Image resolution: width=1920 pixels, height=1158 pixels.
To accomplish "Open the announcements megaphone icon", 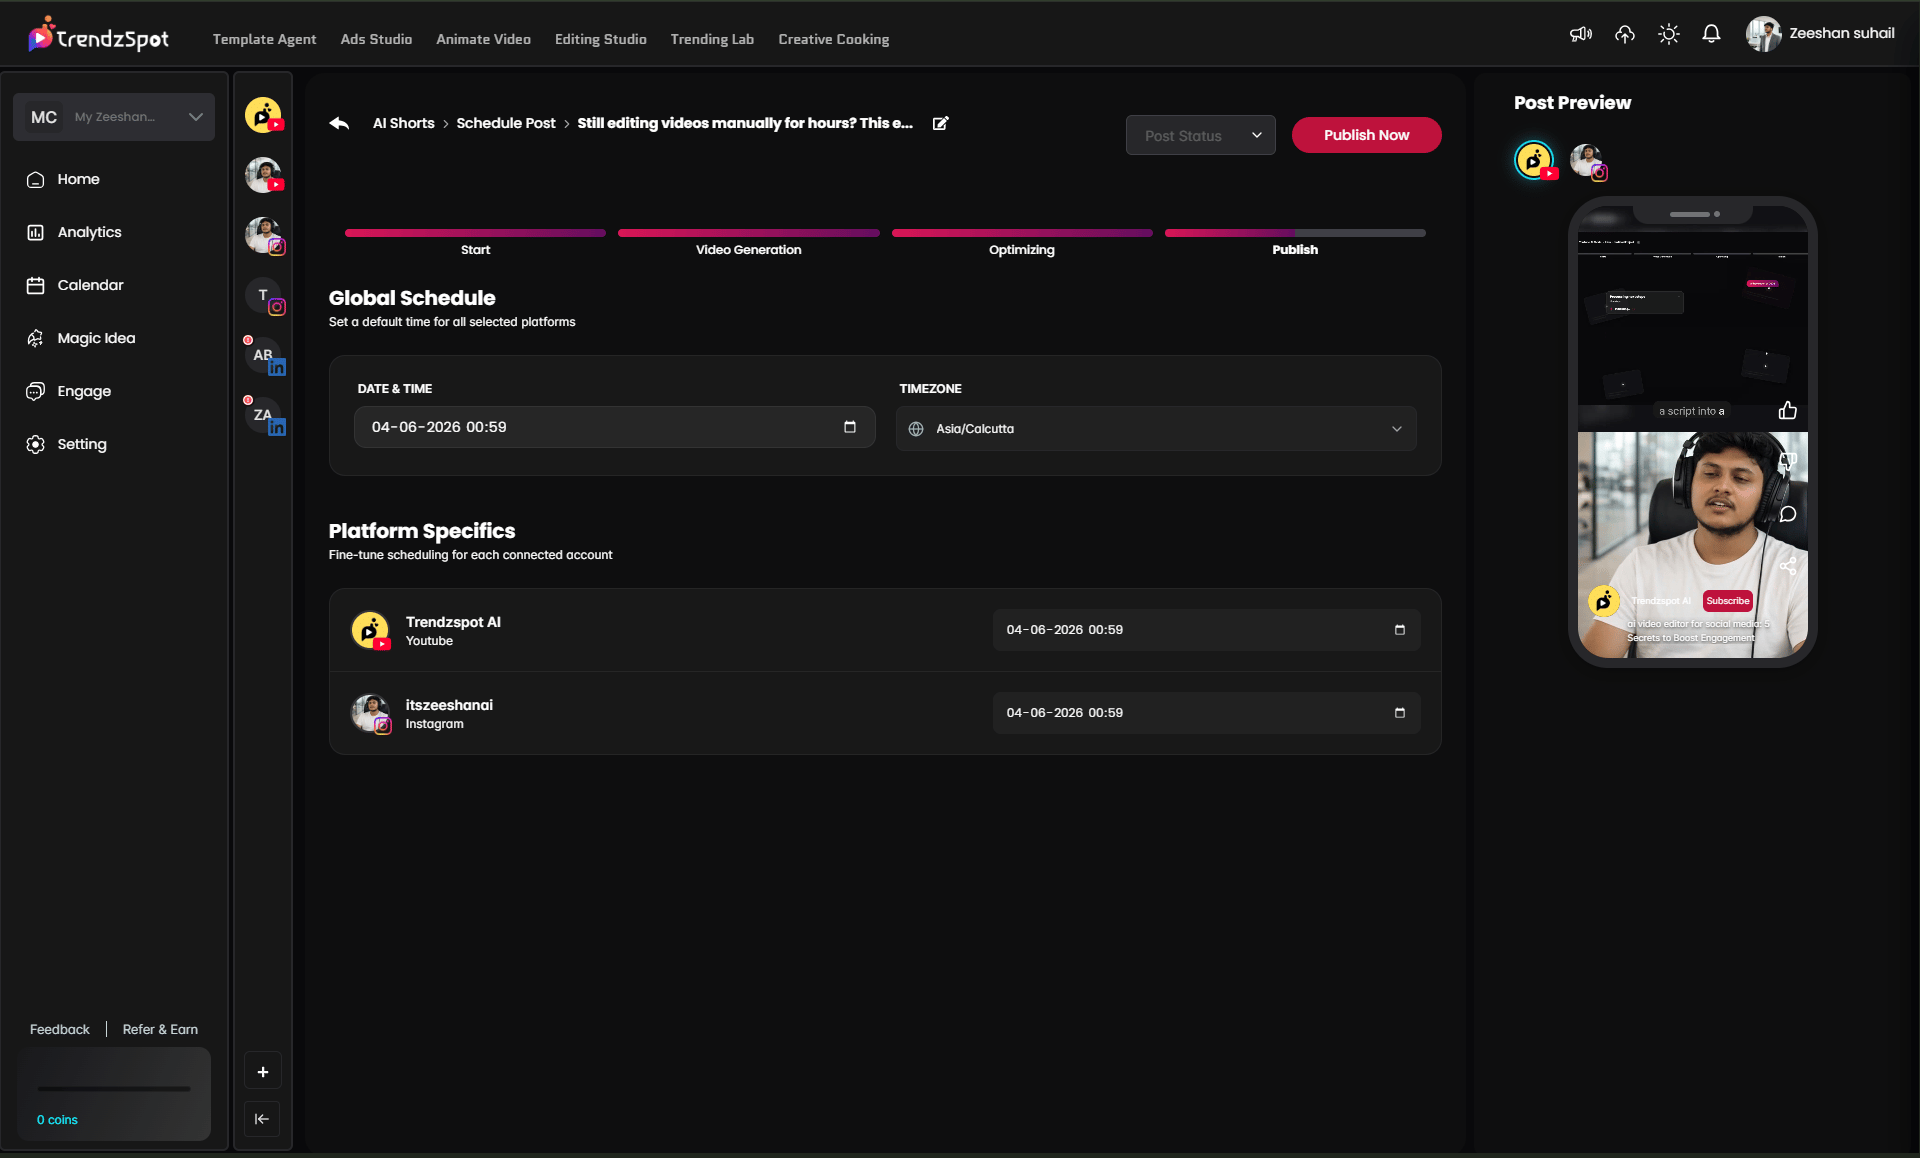I will tap(1580, 34).
